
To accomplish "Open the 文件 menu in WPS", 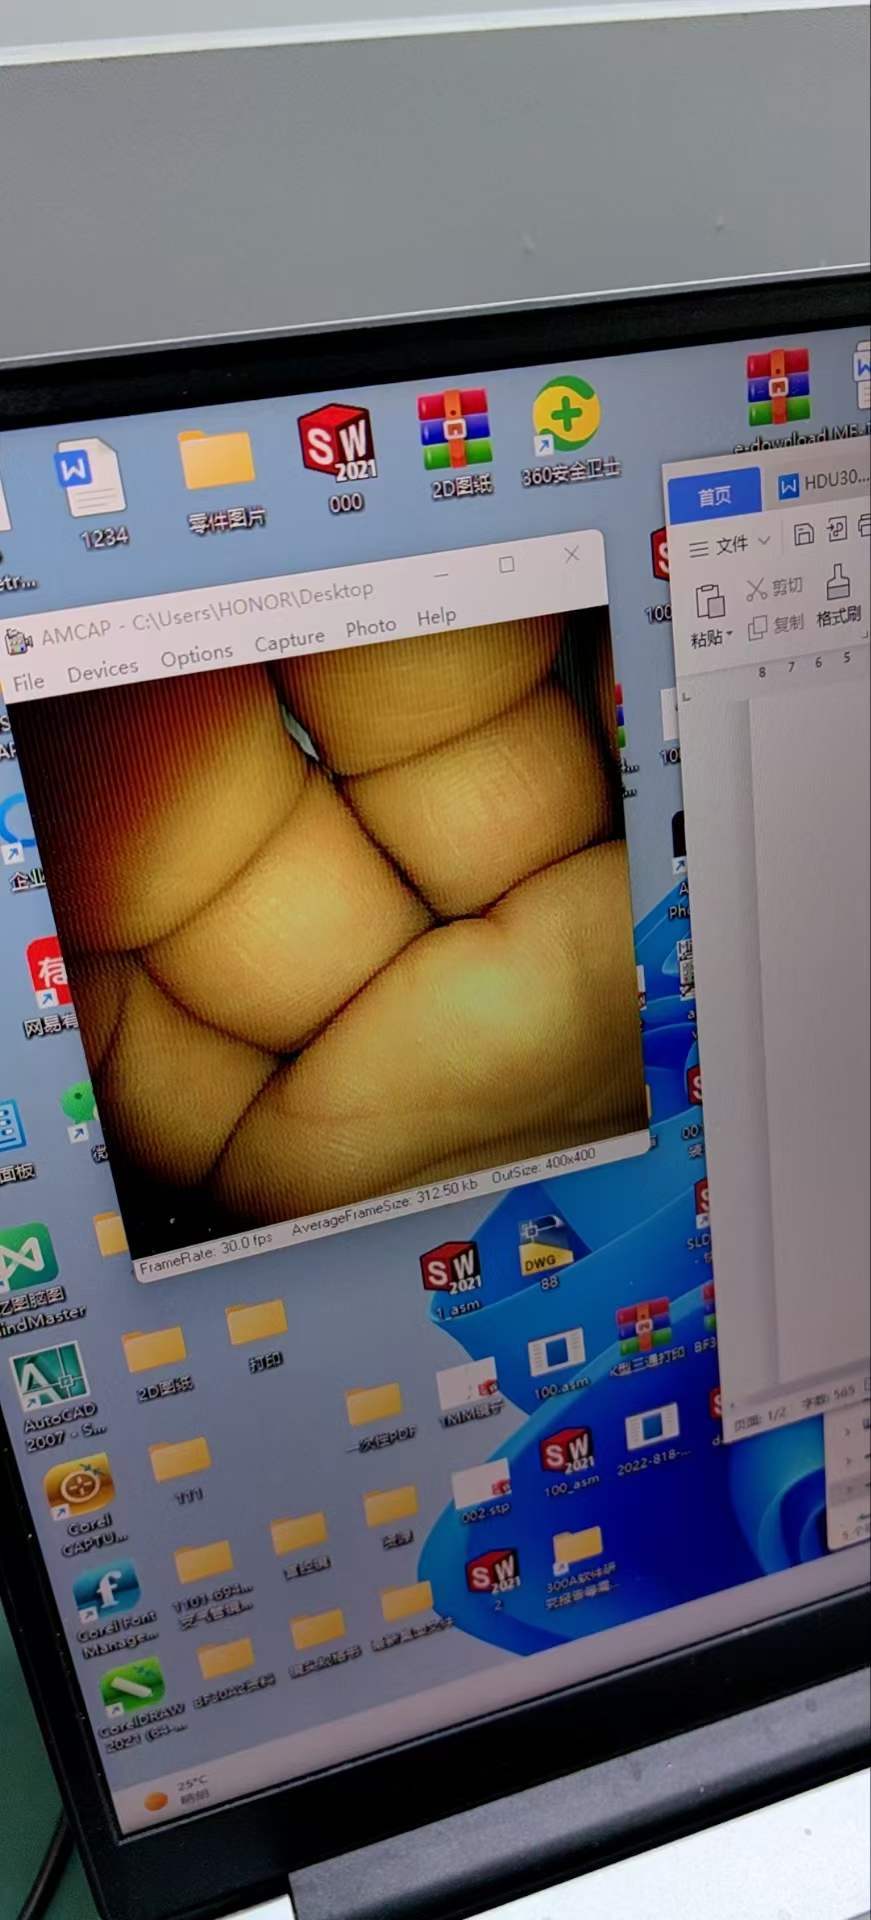I will pyautogui.click(x=730, y=545).
